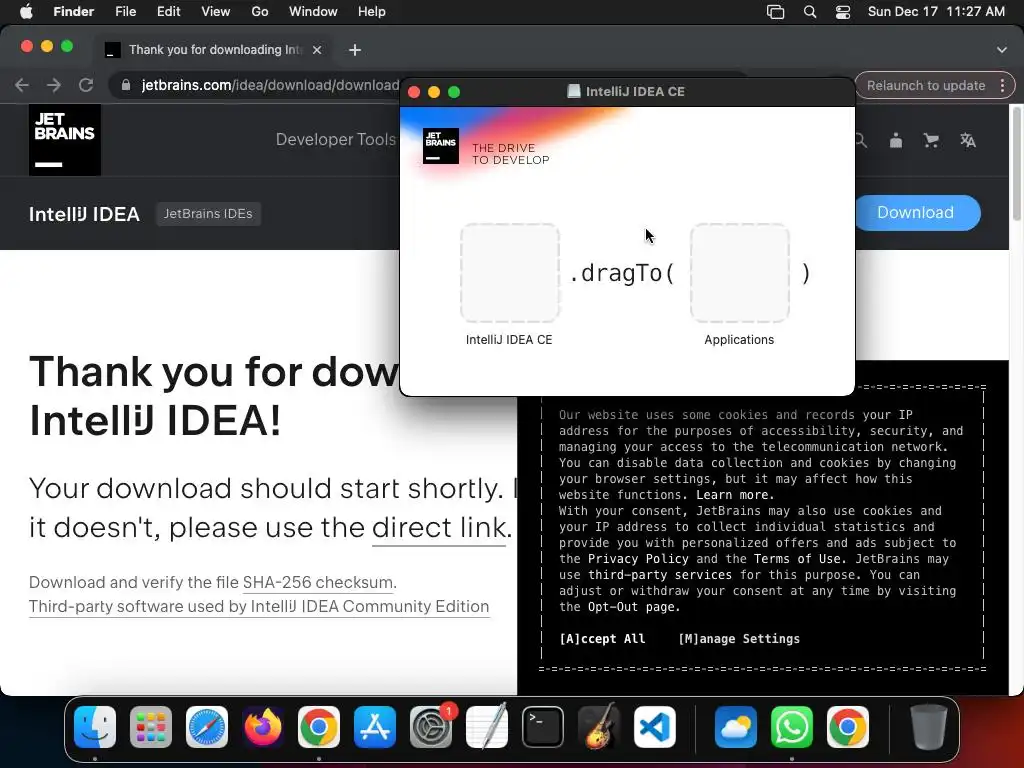Open Finder from the Dock

95,727
